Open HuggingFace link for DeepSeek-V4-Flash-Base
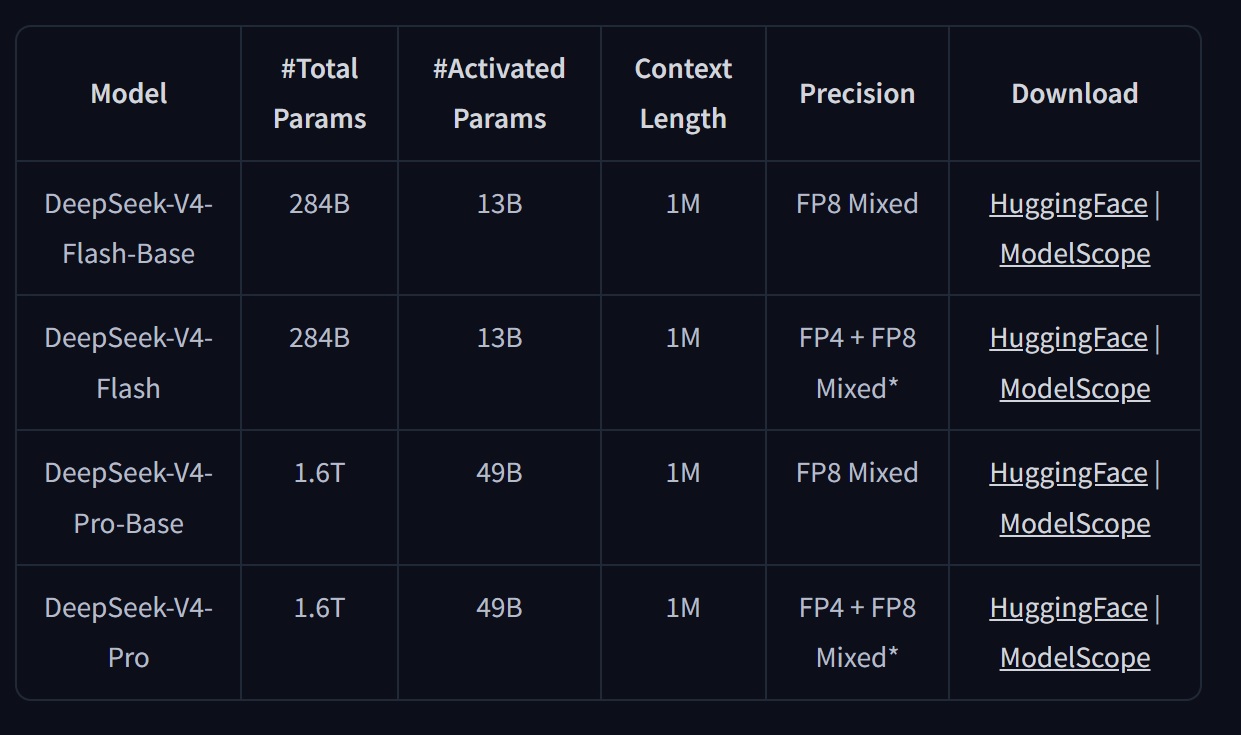 (x=1068, y=204)
